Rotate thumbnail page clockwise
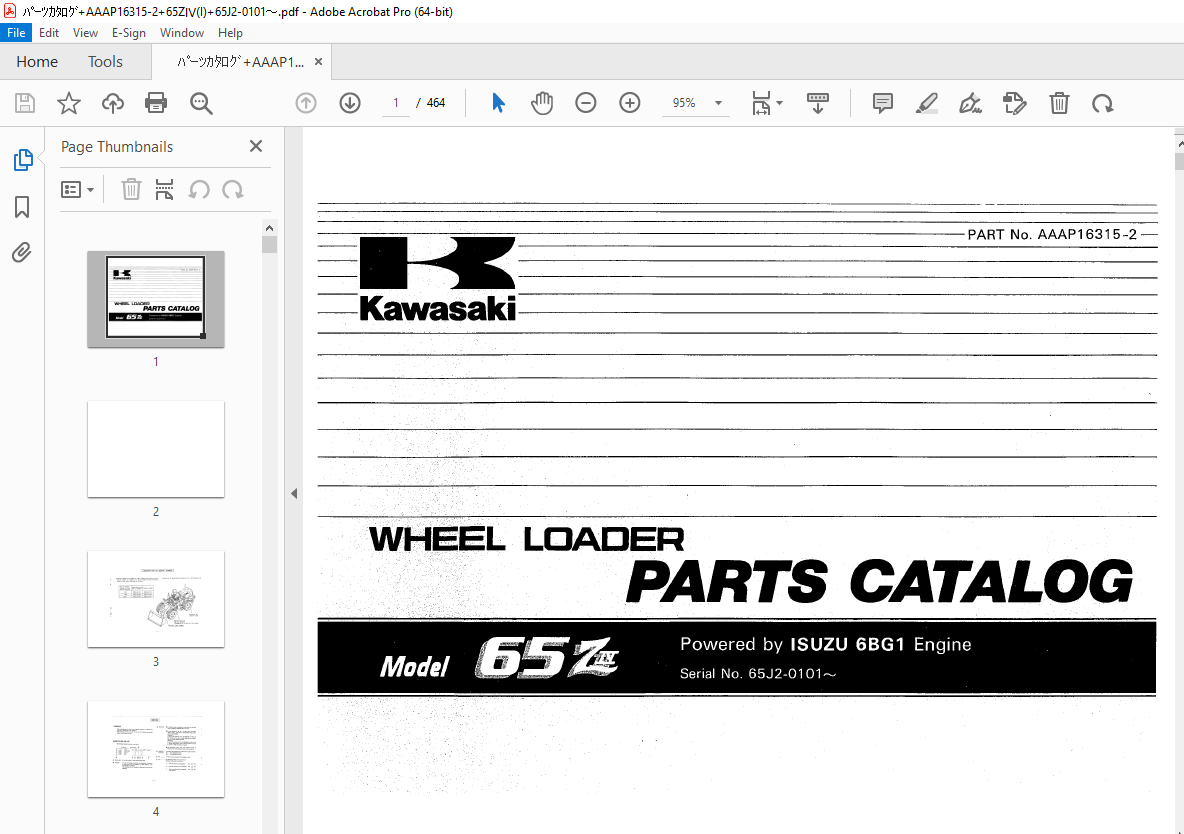 [233, 190]
